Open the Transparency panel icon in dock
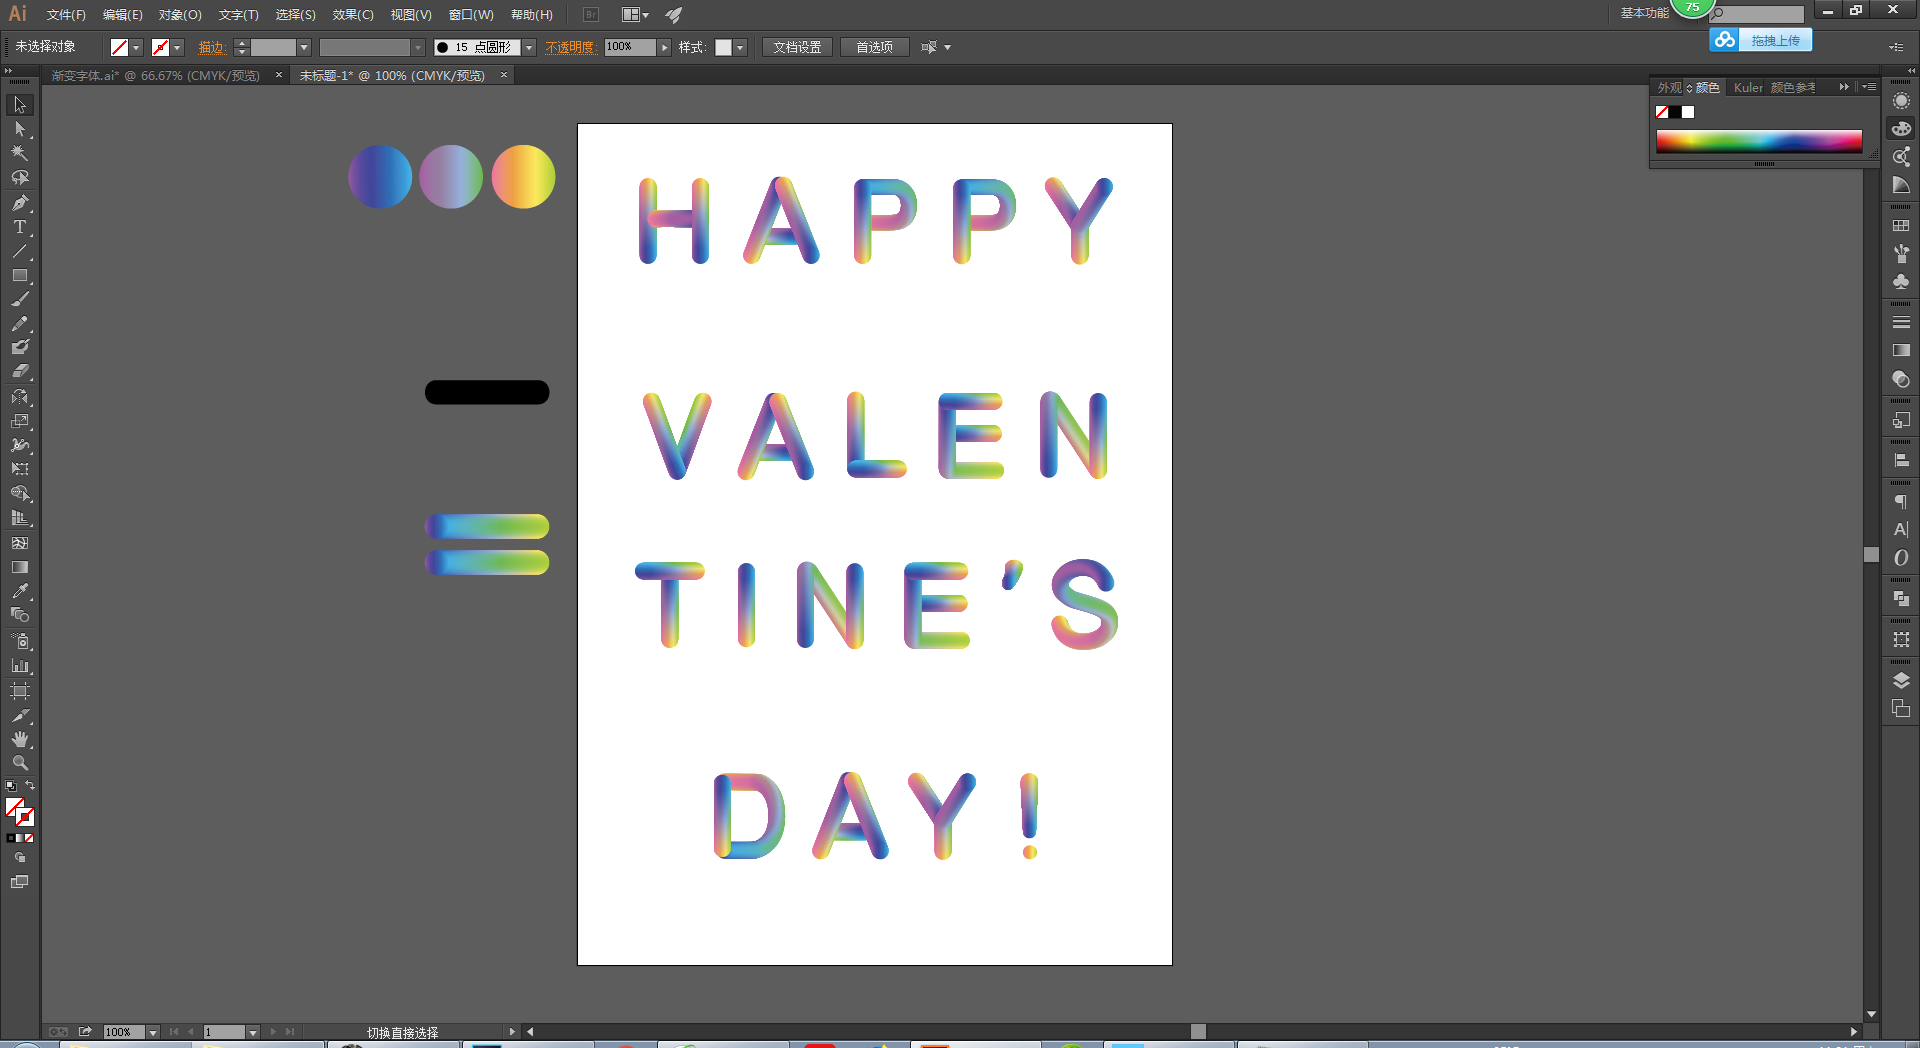This screenshot has width=1920, height=1048. tap(1901, 379)
